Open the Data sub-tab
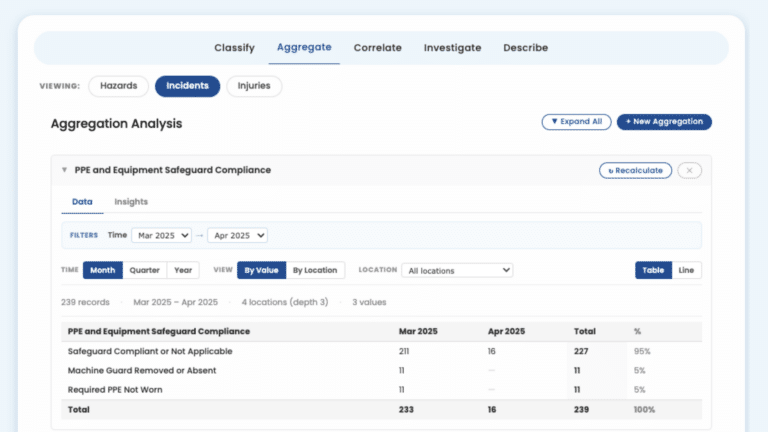This screenshot has width=768, height=432. click(82, 202)
